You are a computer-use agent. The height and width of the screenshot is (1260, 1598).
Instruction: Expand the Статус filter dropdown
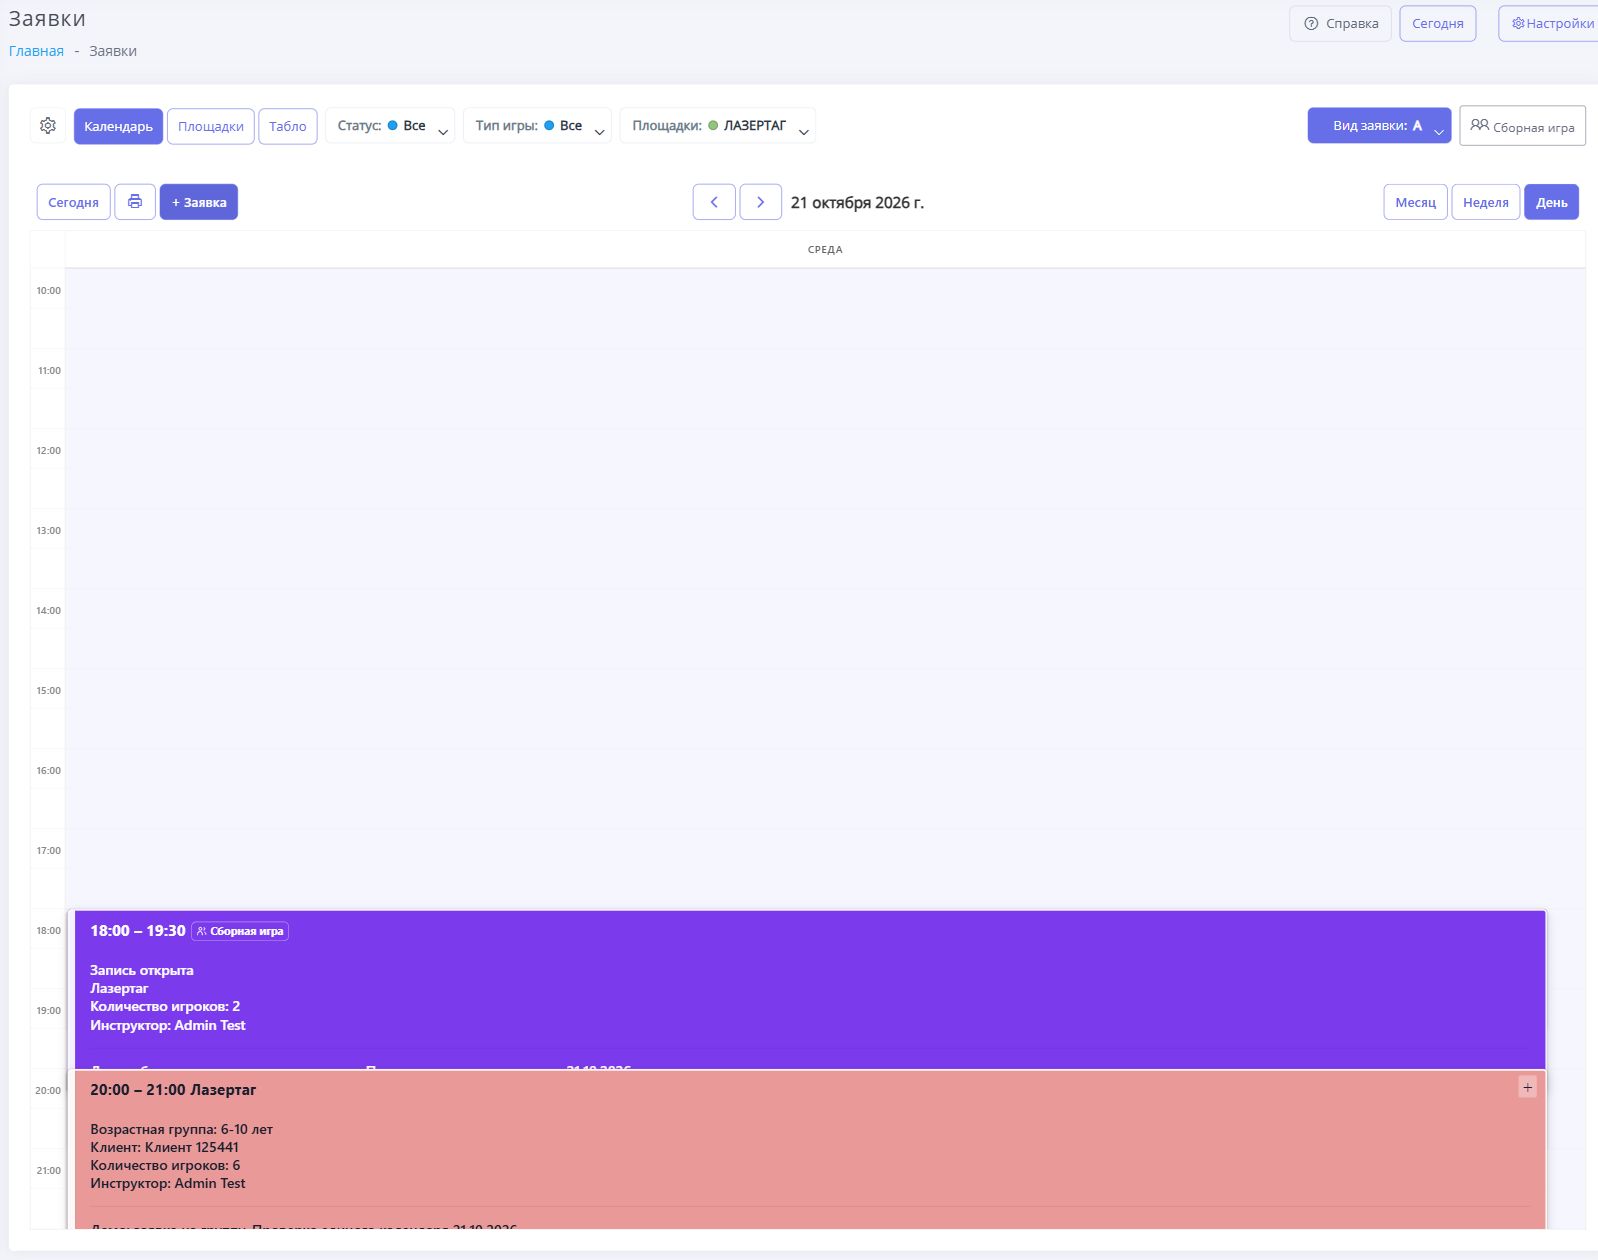point(390,126)
